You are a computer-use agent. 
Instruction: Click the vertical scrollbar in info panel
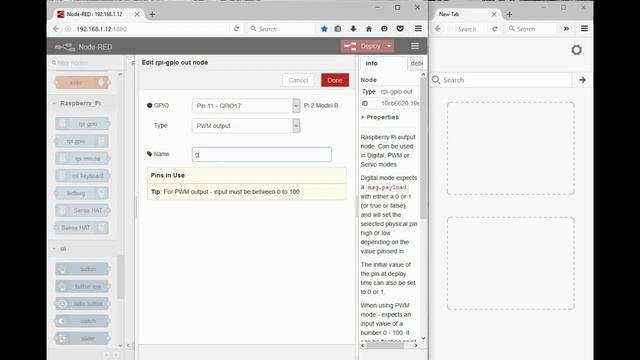tap(423, 147)
